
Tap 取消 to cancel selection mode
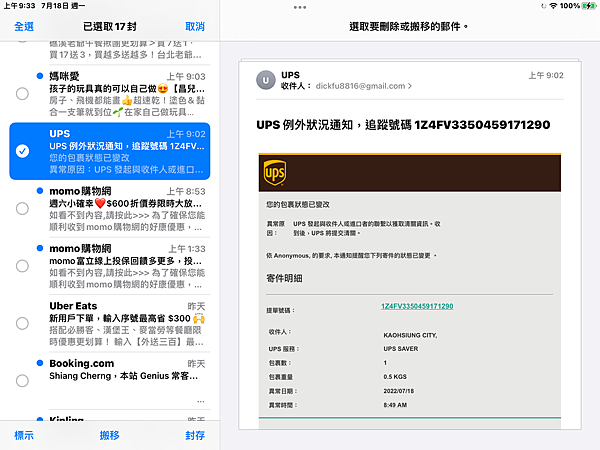(x=195, y=26)
